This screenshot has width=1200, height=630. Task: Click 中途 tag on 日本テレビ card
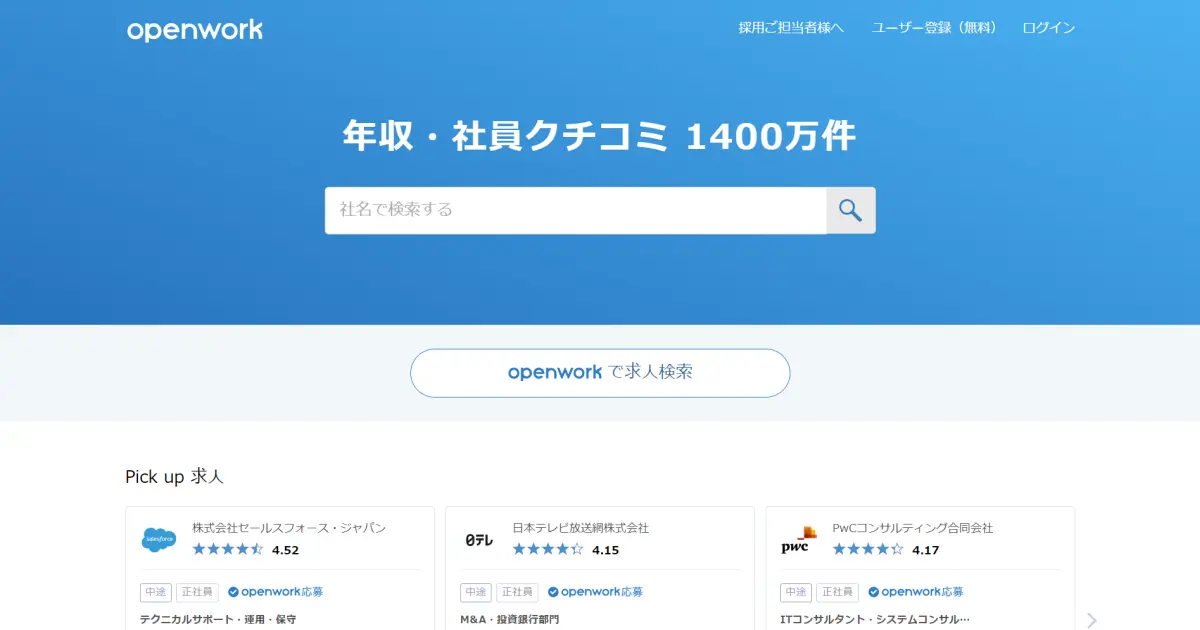coord(476,592)
